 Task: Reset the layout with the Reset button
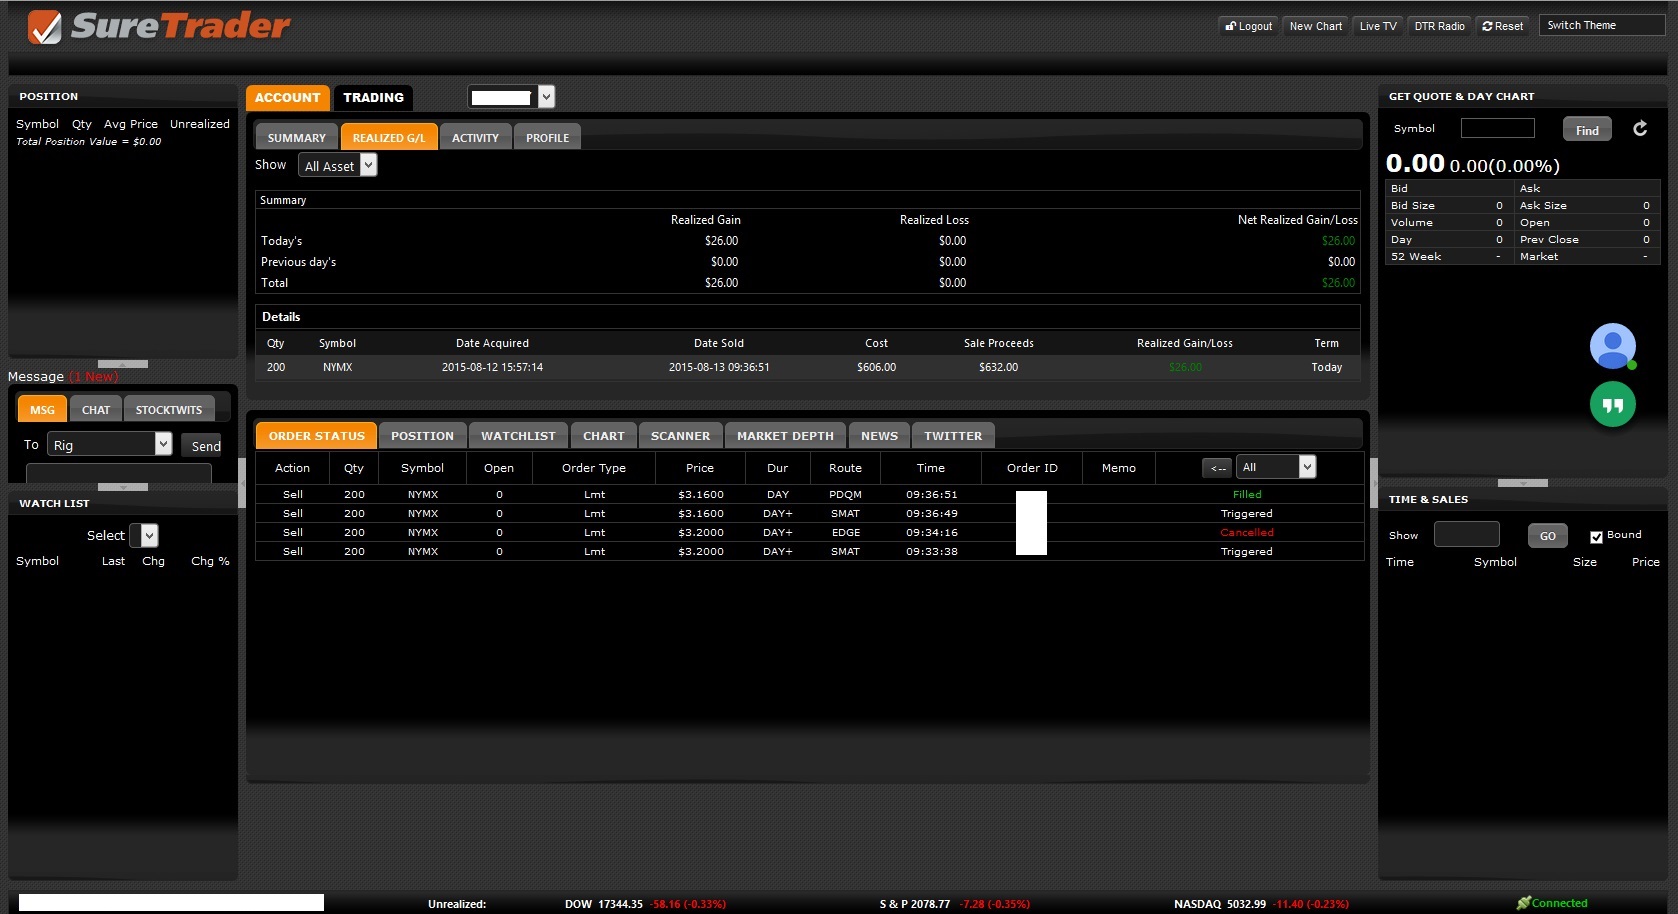[1503, 26]
